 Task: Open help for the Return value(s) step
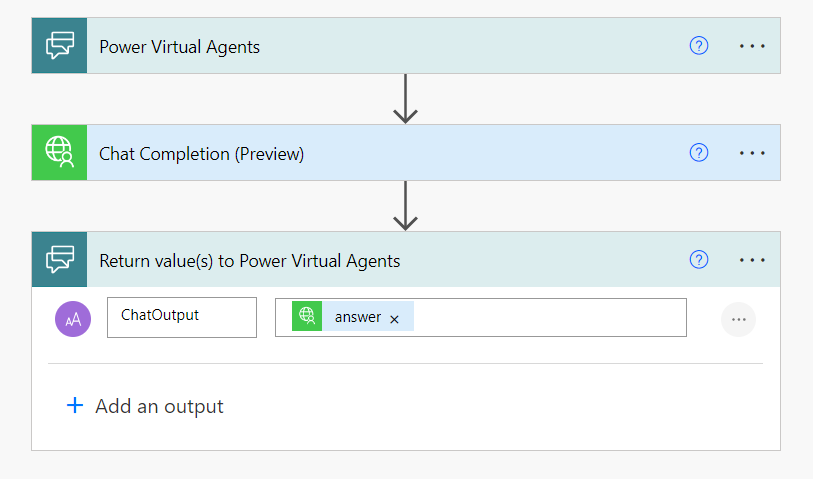click(699, 260)
